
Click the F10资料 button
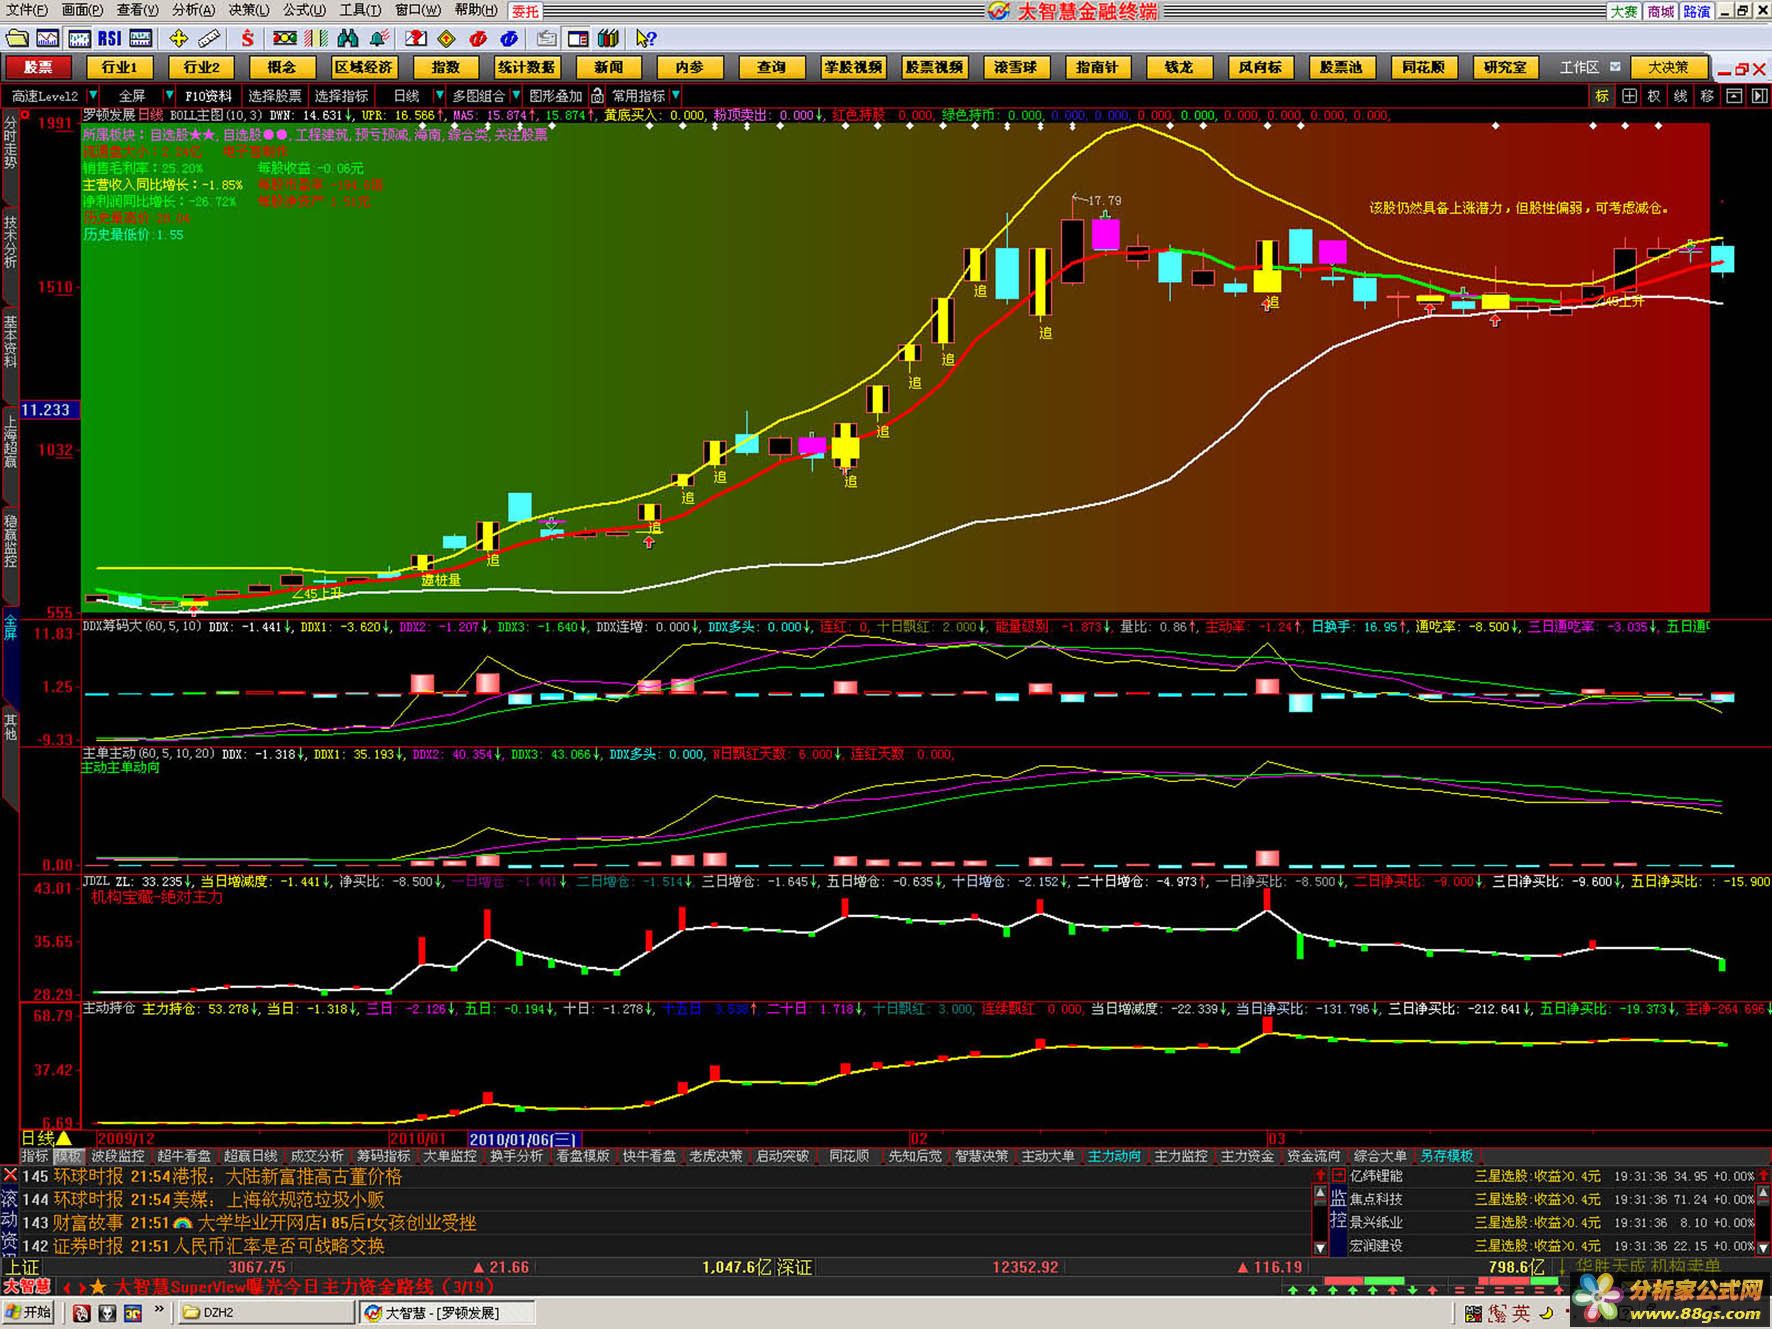(208, 96)
